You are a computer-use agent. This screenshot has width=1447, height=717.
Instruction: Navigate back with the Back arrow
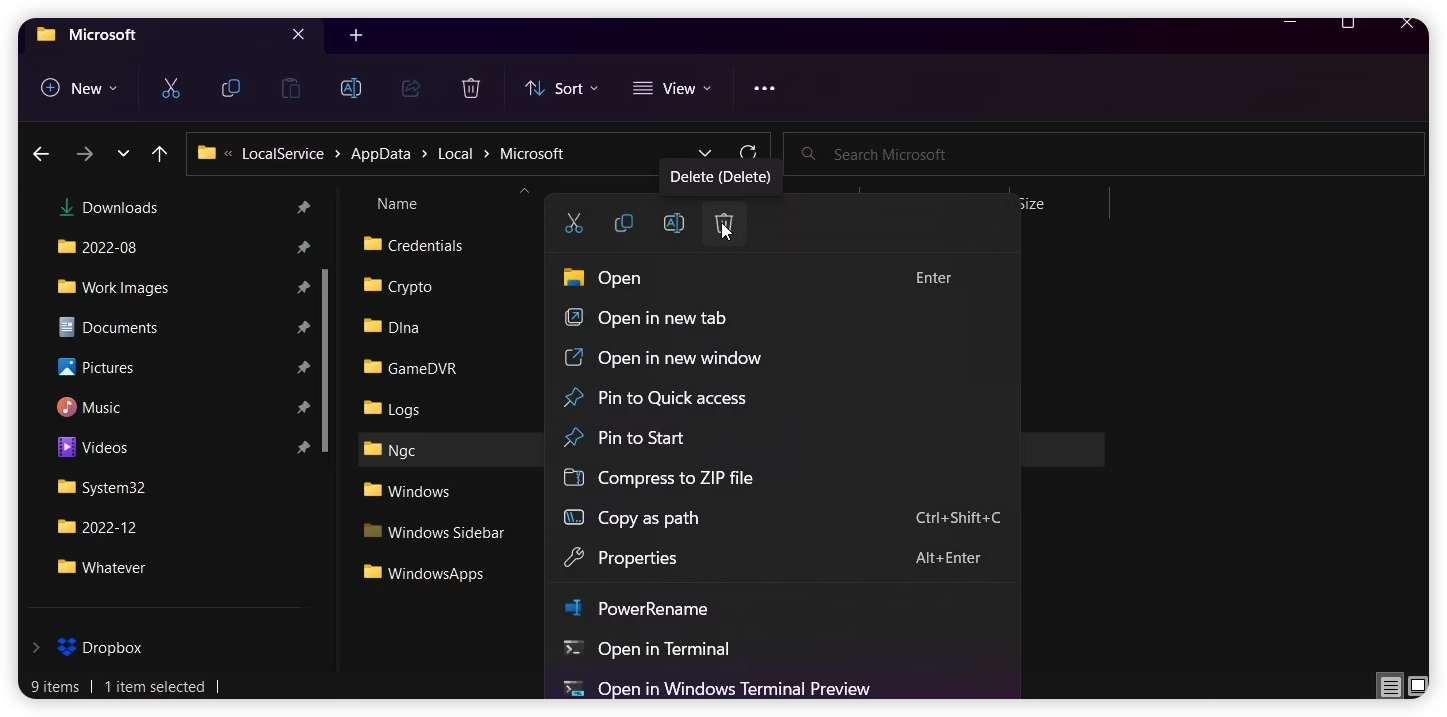click(x=41, y=154)
